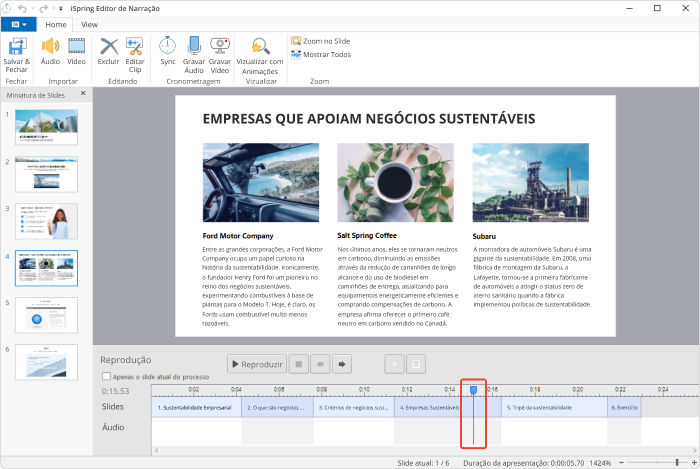700x469 pixels.
Task: Click Slide atual: 1 / 6 status text
Action: pos(423,463)
